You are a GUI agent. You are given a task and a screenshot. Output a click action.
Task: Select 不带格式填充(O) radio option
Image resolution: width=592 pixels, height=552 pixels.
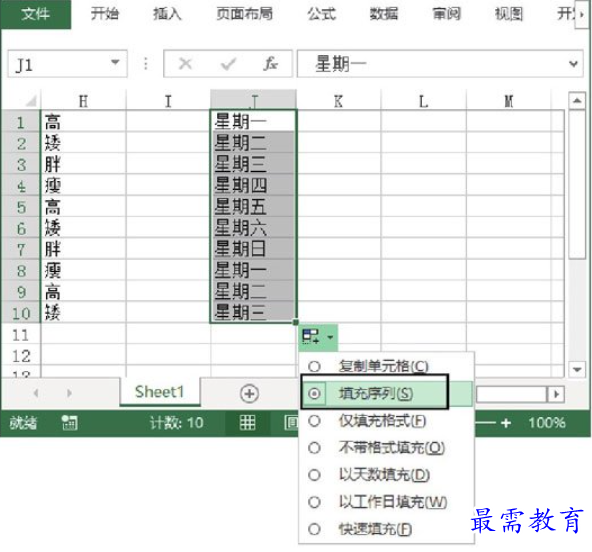[x=386, y=447]
